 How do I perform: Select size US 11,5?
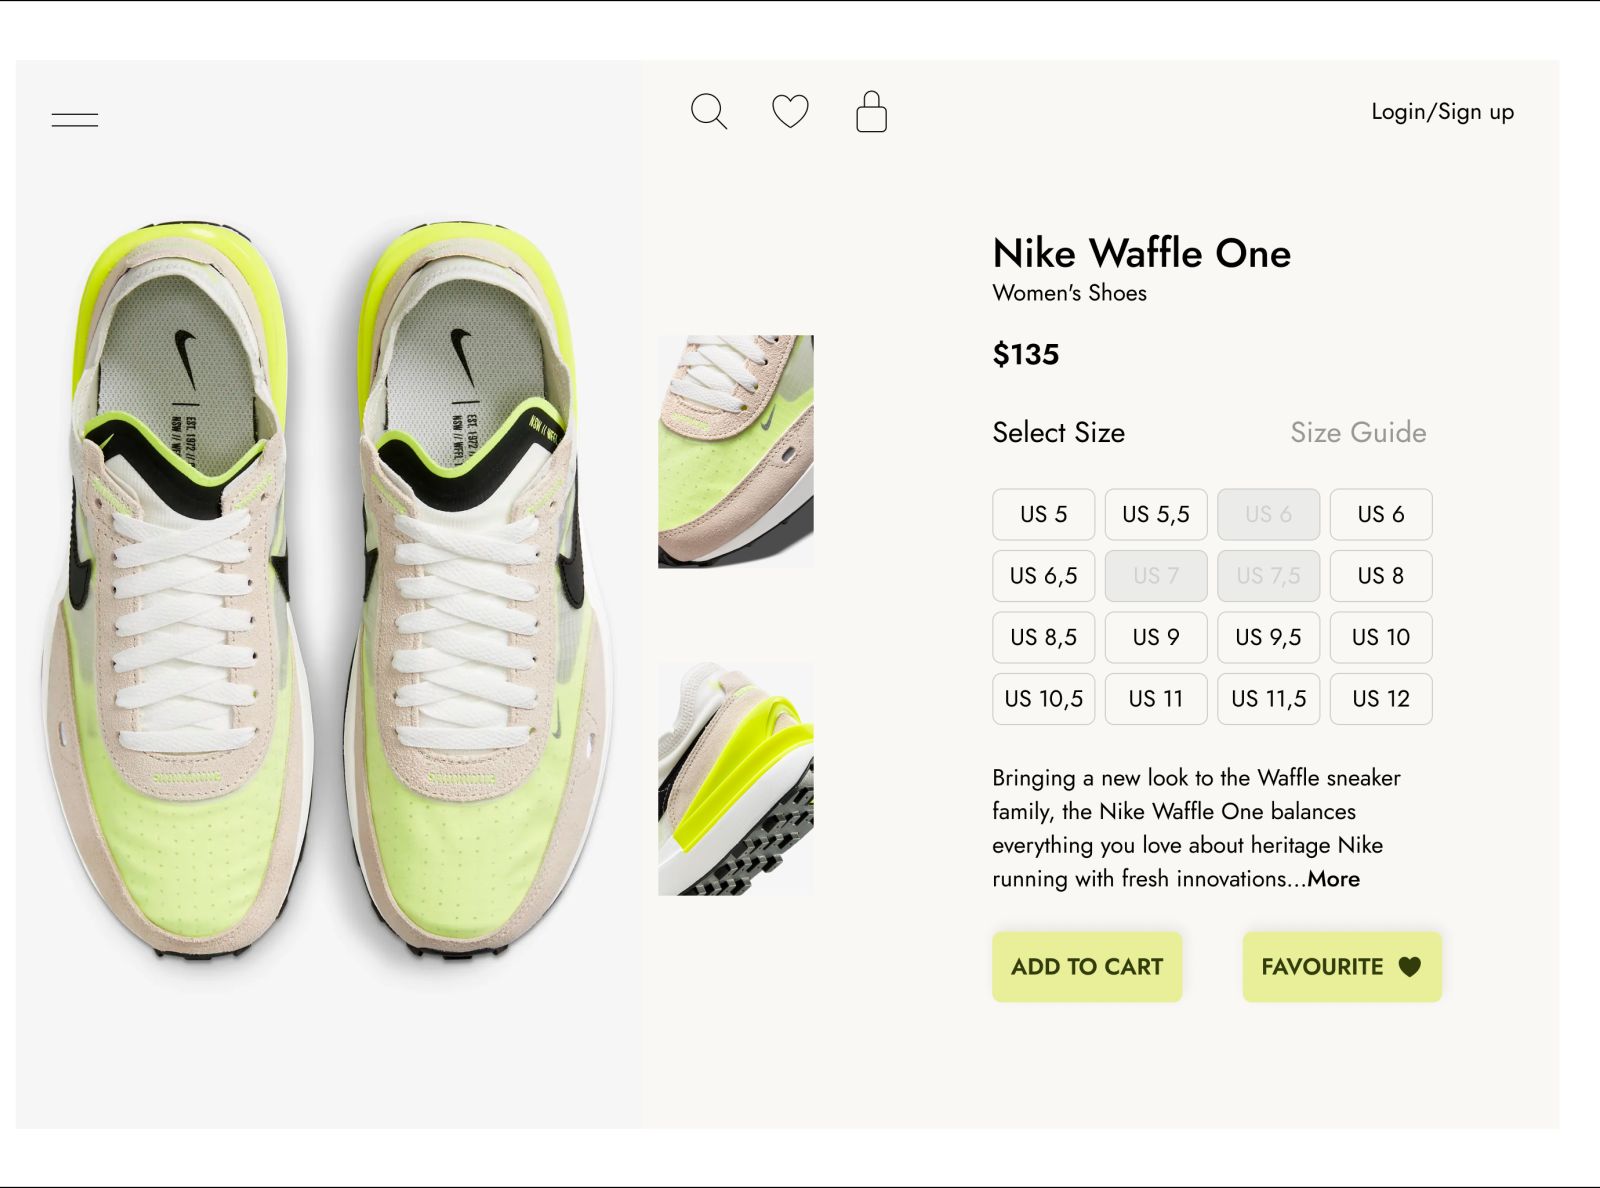(x=1268, y=699)
